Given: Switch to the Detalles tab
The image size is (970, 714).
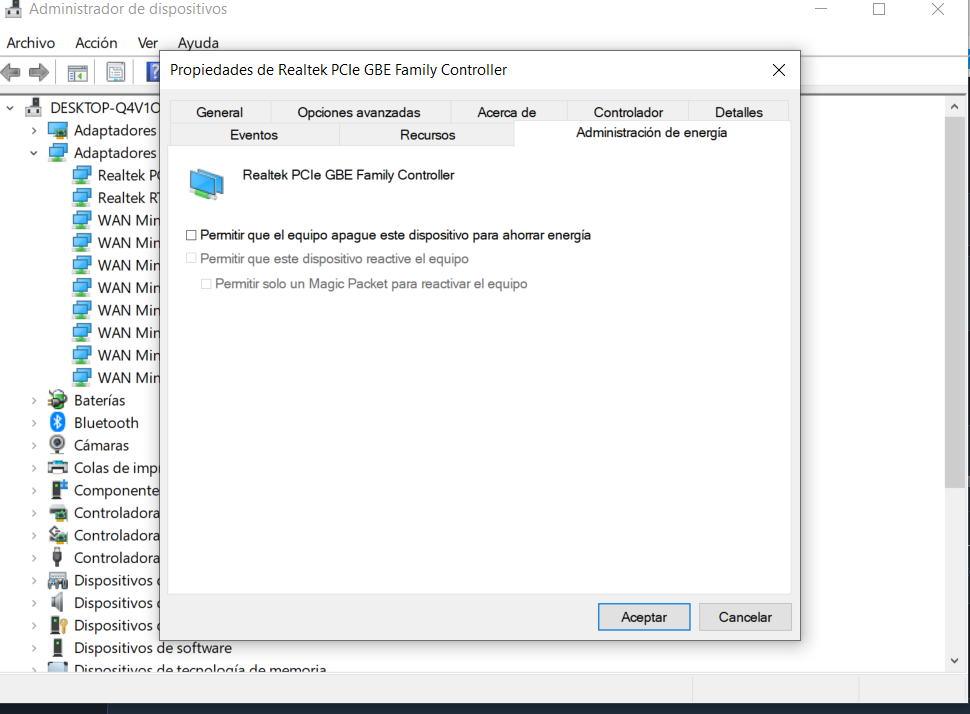Looking at the screenshot, I should click(x=739, y=112).
